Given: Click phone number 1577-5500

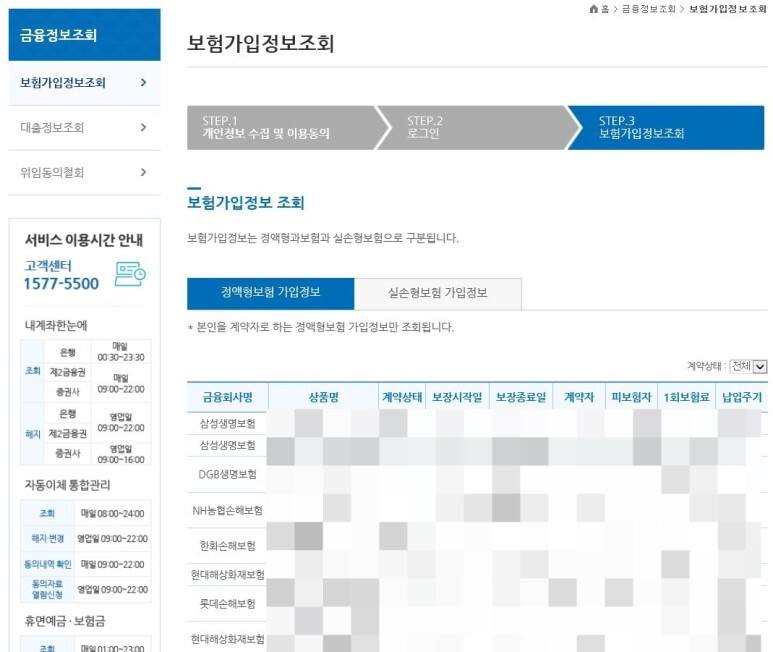Looking at the screenshot, I should [x=61, y=284].
